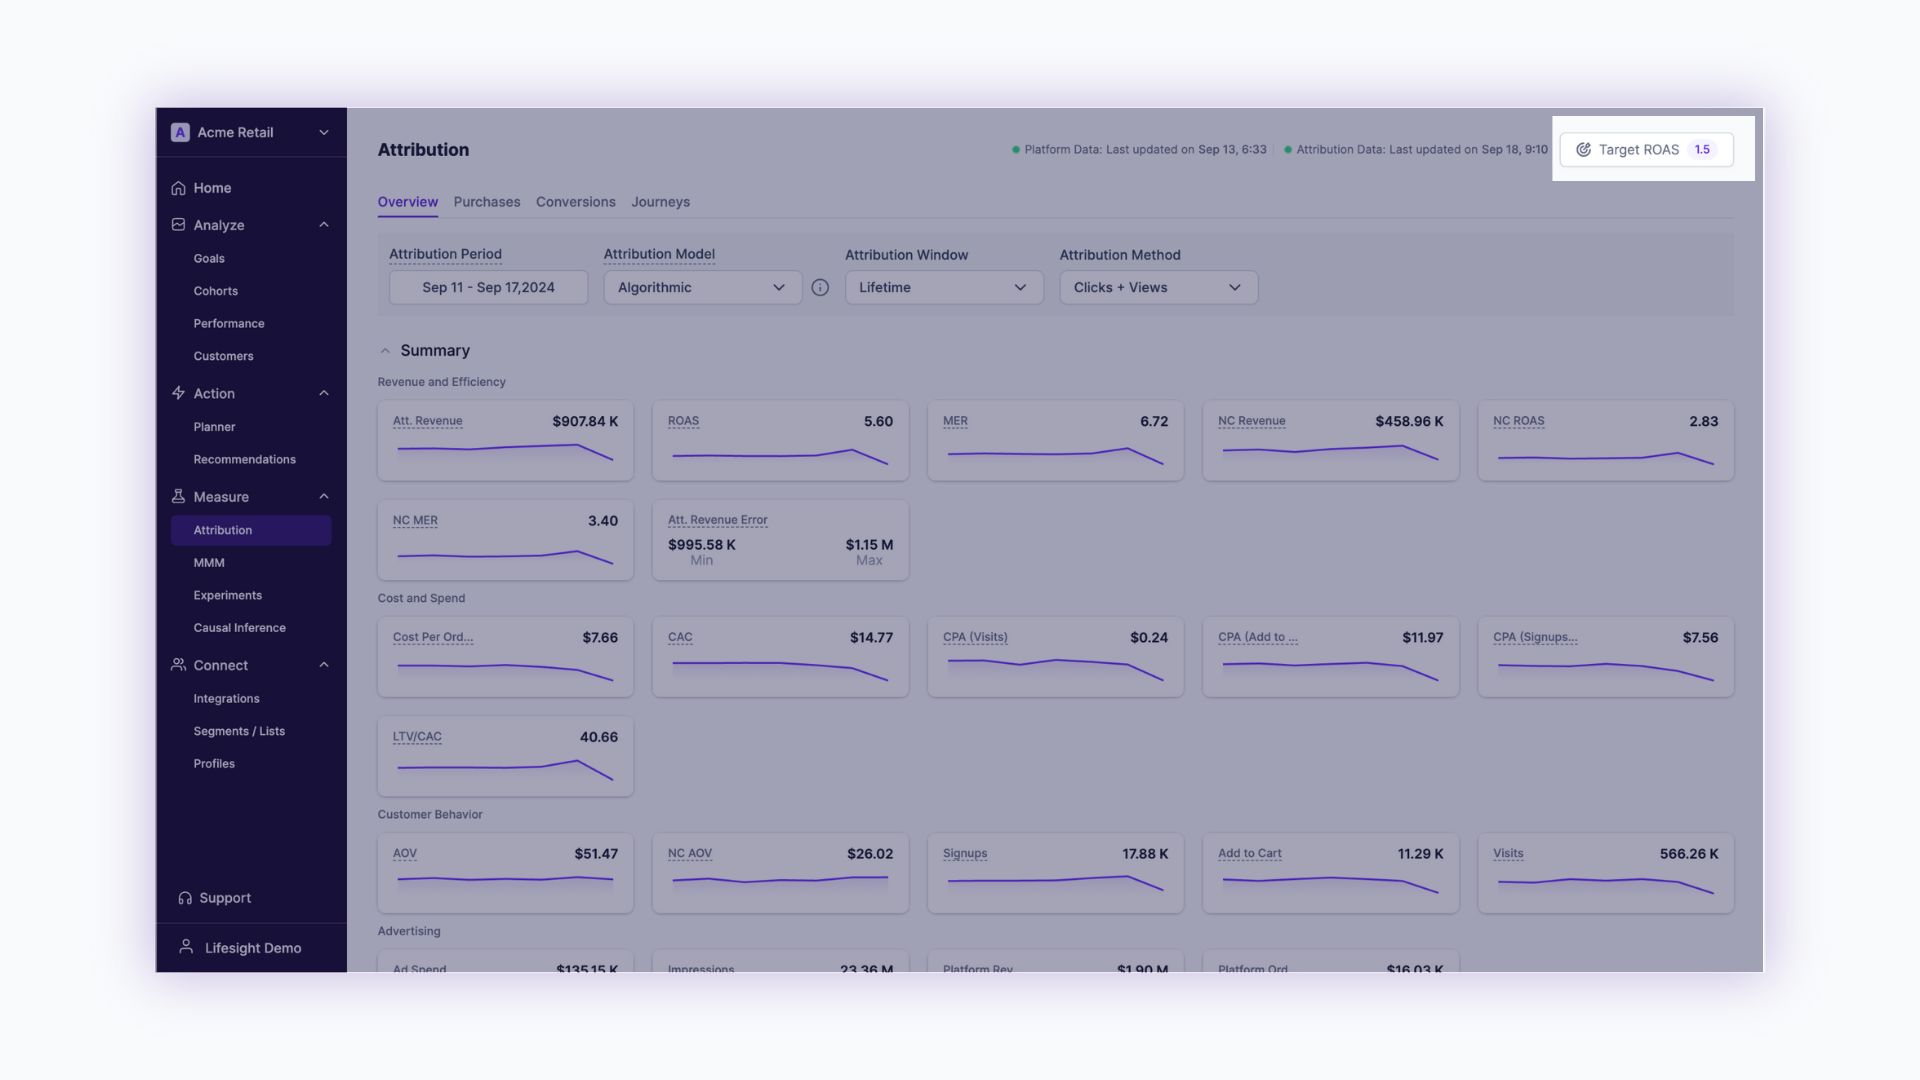Click the Home house icon in sidebar
Screen dimensions: 1920x1080
point(178,188)
